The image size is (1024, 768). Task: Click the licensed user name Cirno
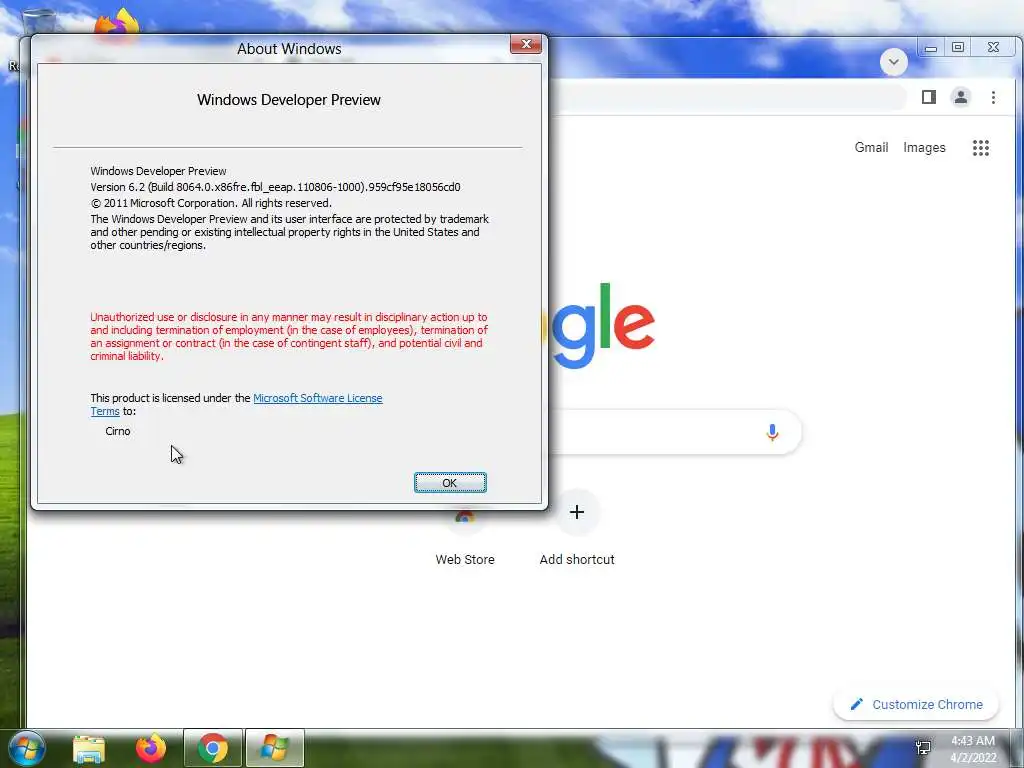(x=118, y=431)
